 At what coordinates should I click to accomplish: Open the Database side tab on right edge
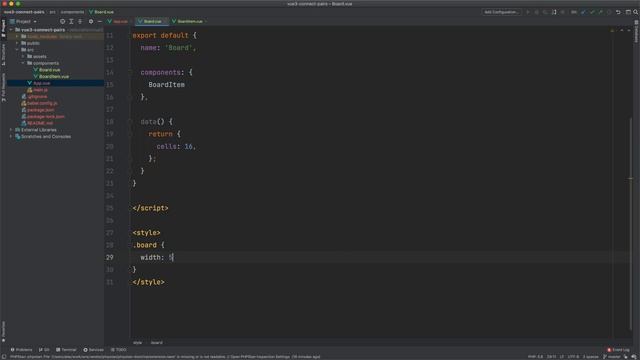(636, 31)
